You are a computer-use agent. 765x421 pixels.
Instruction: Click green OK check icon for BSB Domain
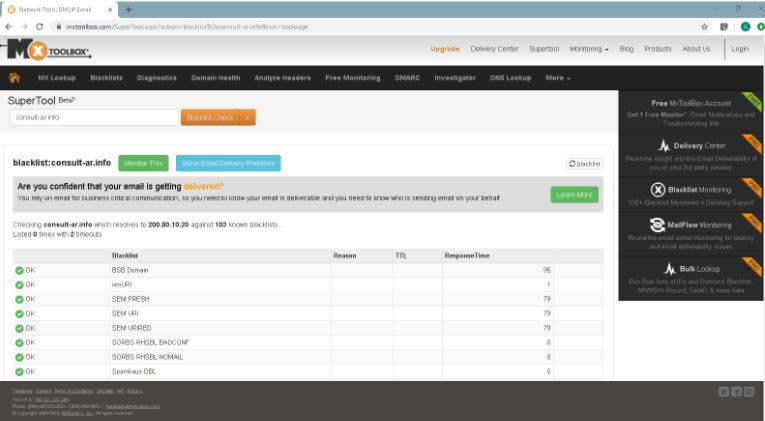19,270
